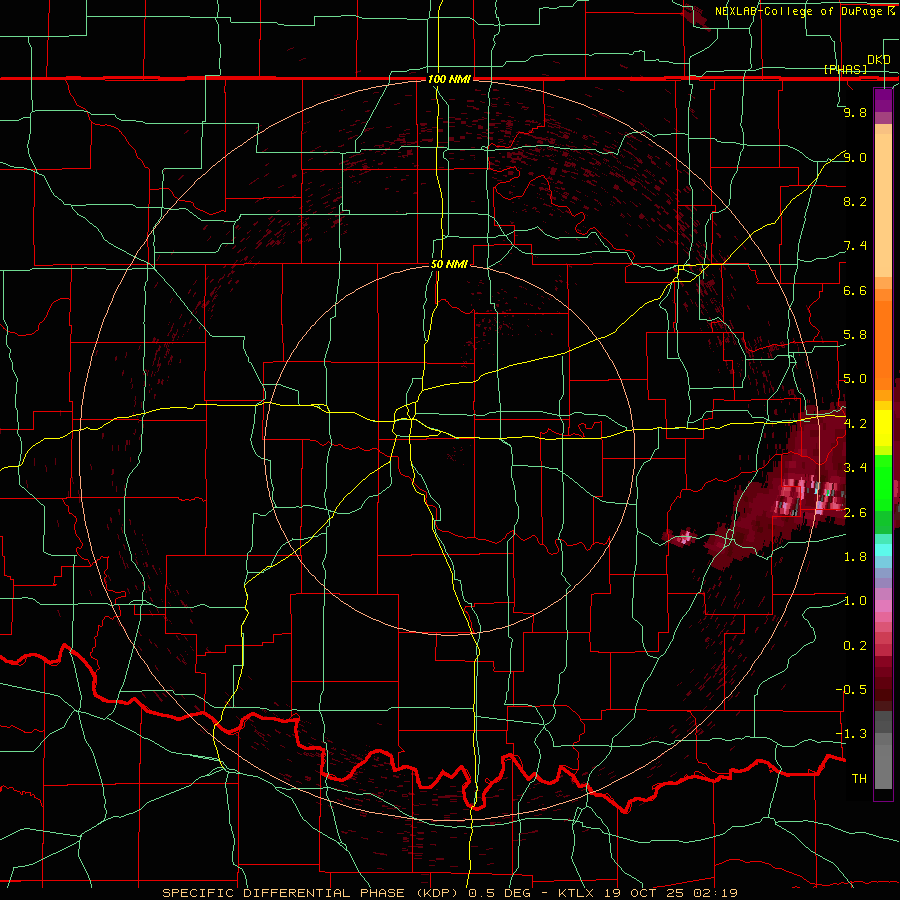Image resolution: width=900 pixels, height=900 pixels.
Task: Click the 3.4 scale value
Action: tap(855, 468)
